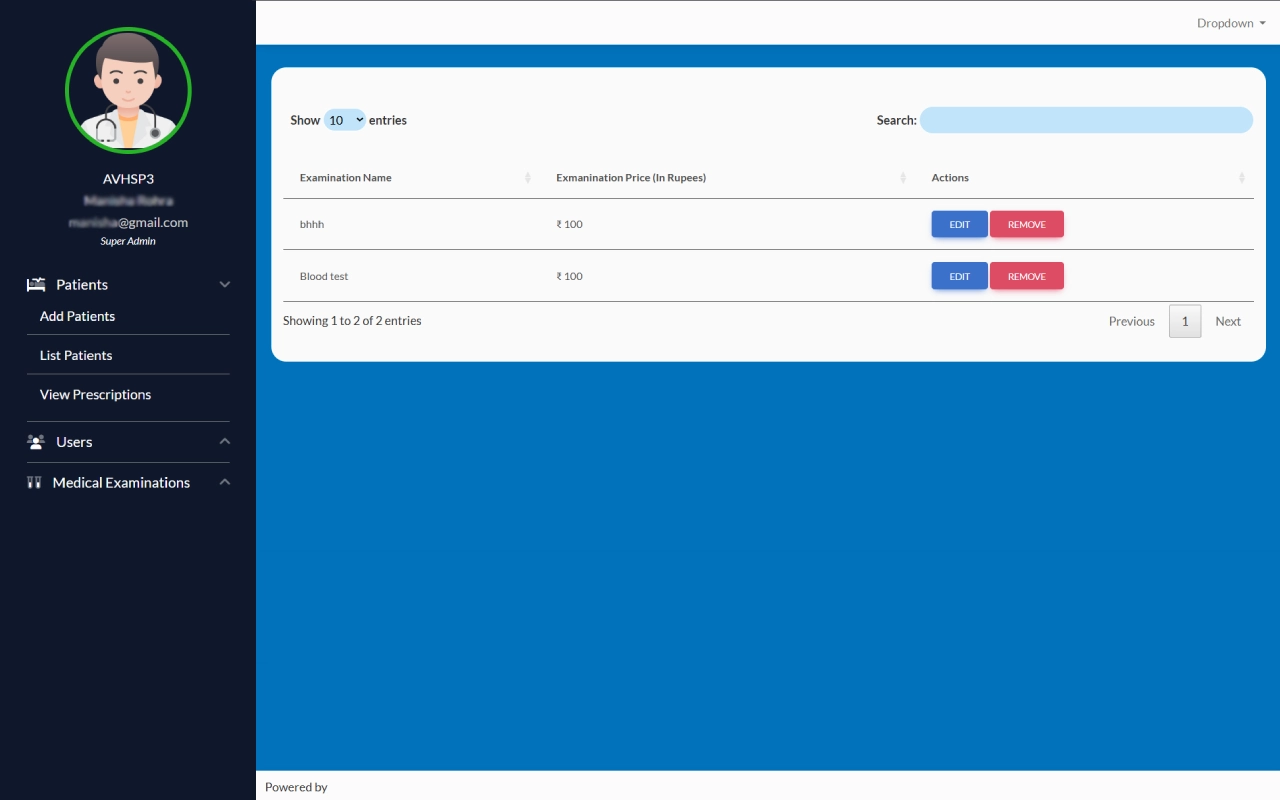Go to List Patients page

[x=76, y=356]
